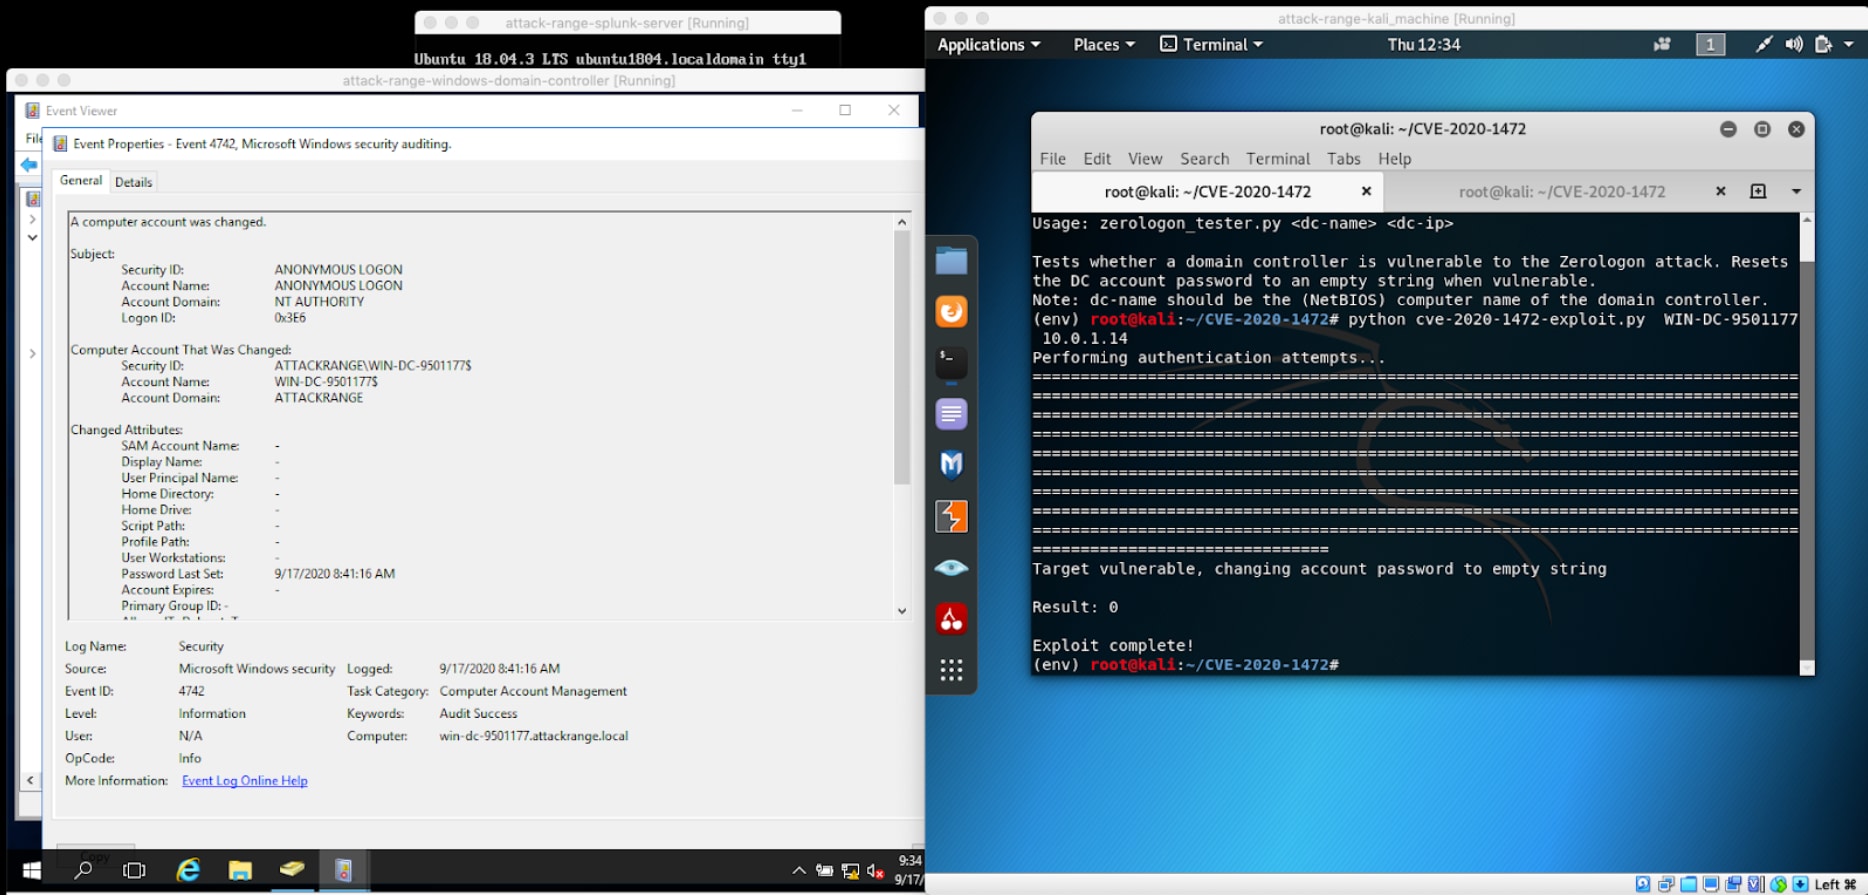This screenshot has height=896, width=1868.
Task: Open the Kali system menu arrow
Action: coord(1848,44)
